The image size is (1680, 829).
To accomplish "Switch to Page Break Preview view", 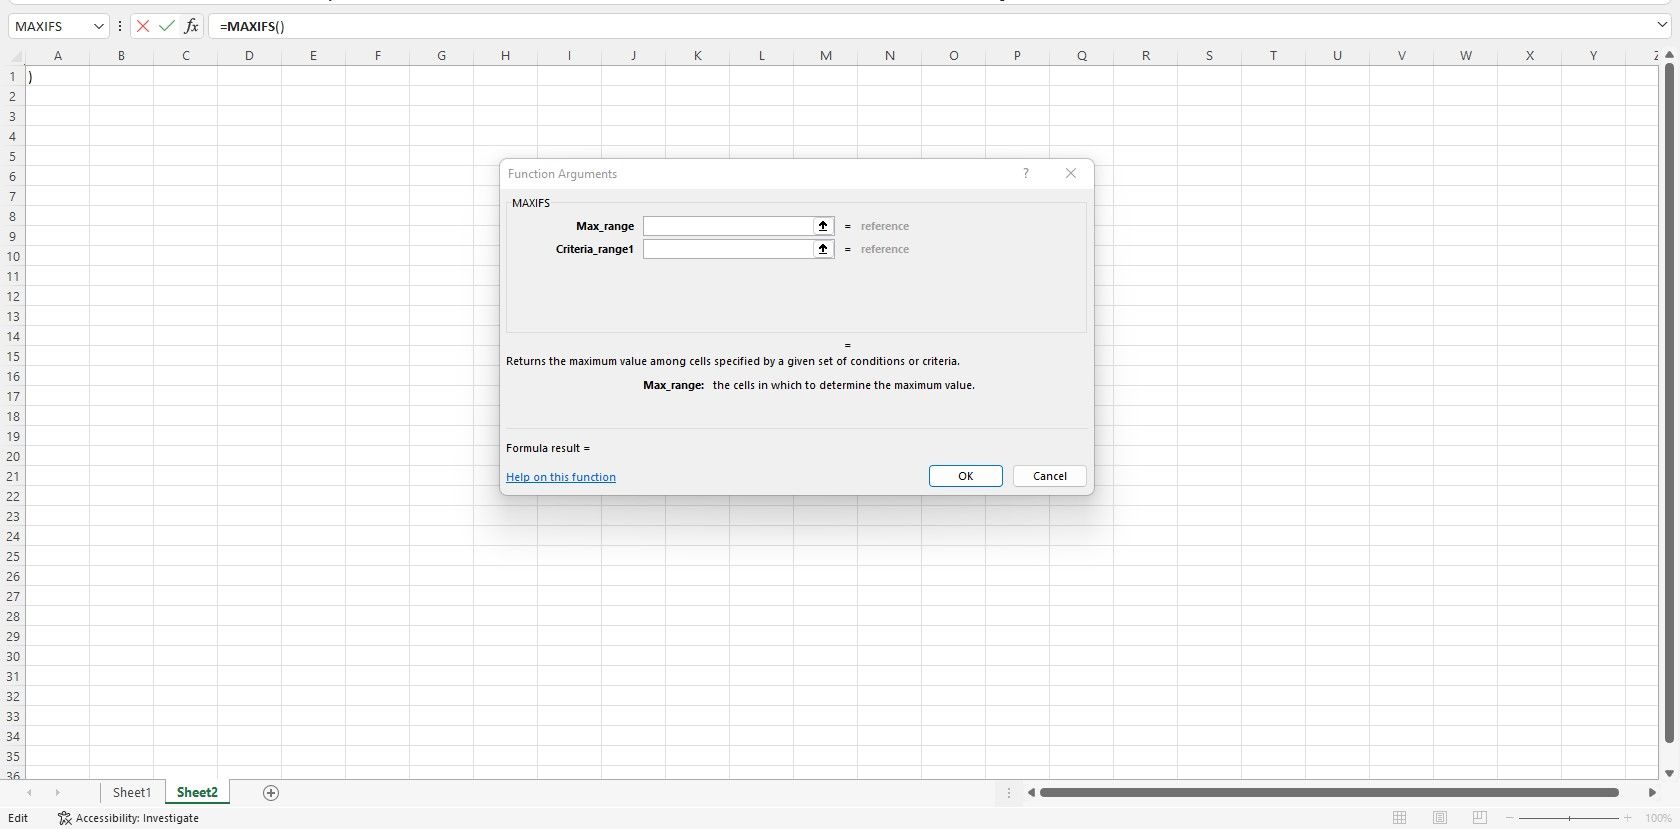I will 1479,818.
